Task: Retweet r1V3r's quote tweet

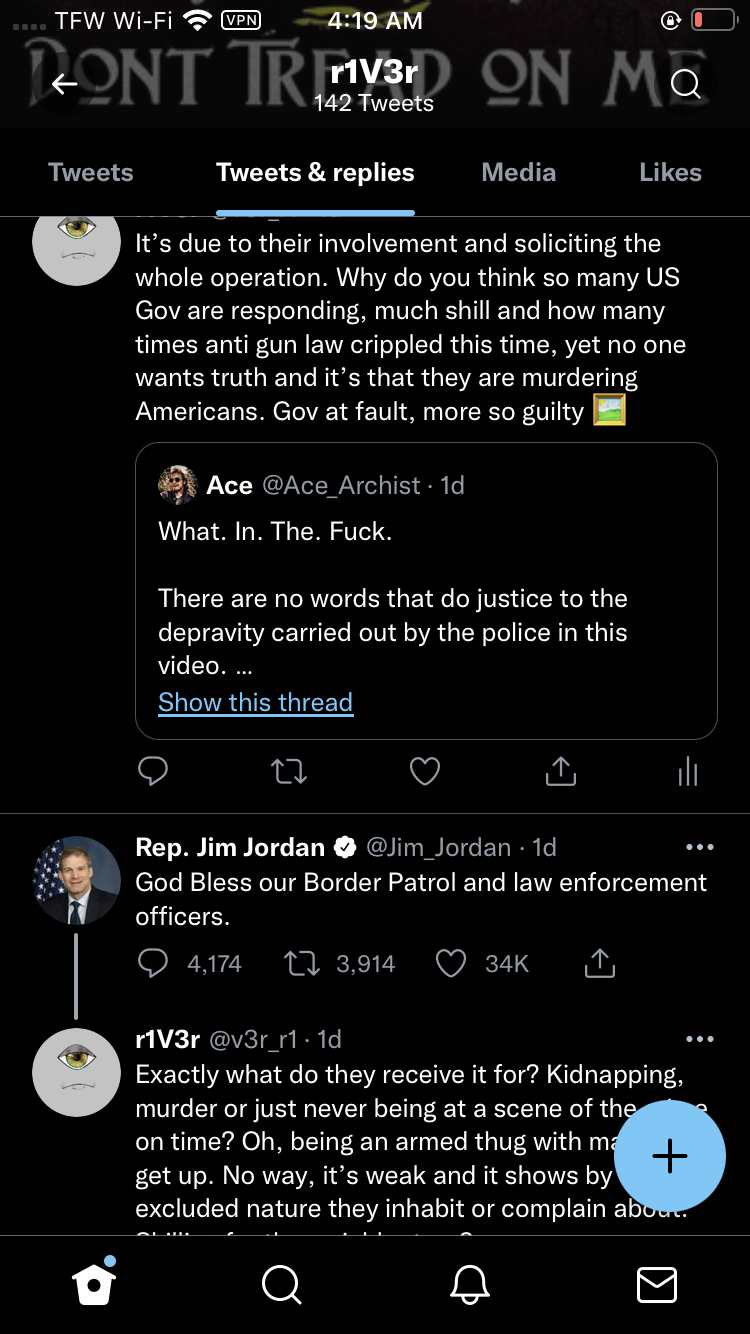Action: tap(289, 771)
